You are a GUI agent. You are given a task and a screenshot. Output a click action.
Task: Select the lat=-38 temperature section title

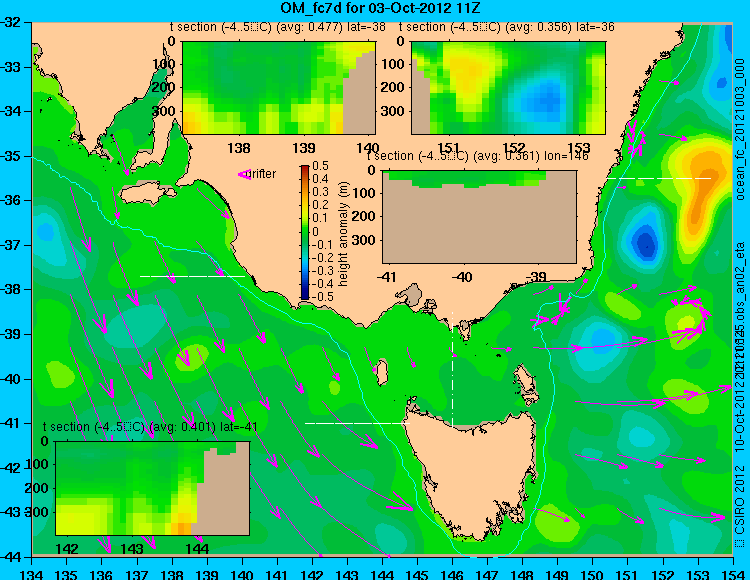277,27
